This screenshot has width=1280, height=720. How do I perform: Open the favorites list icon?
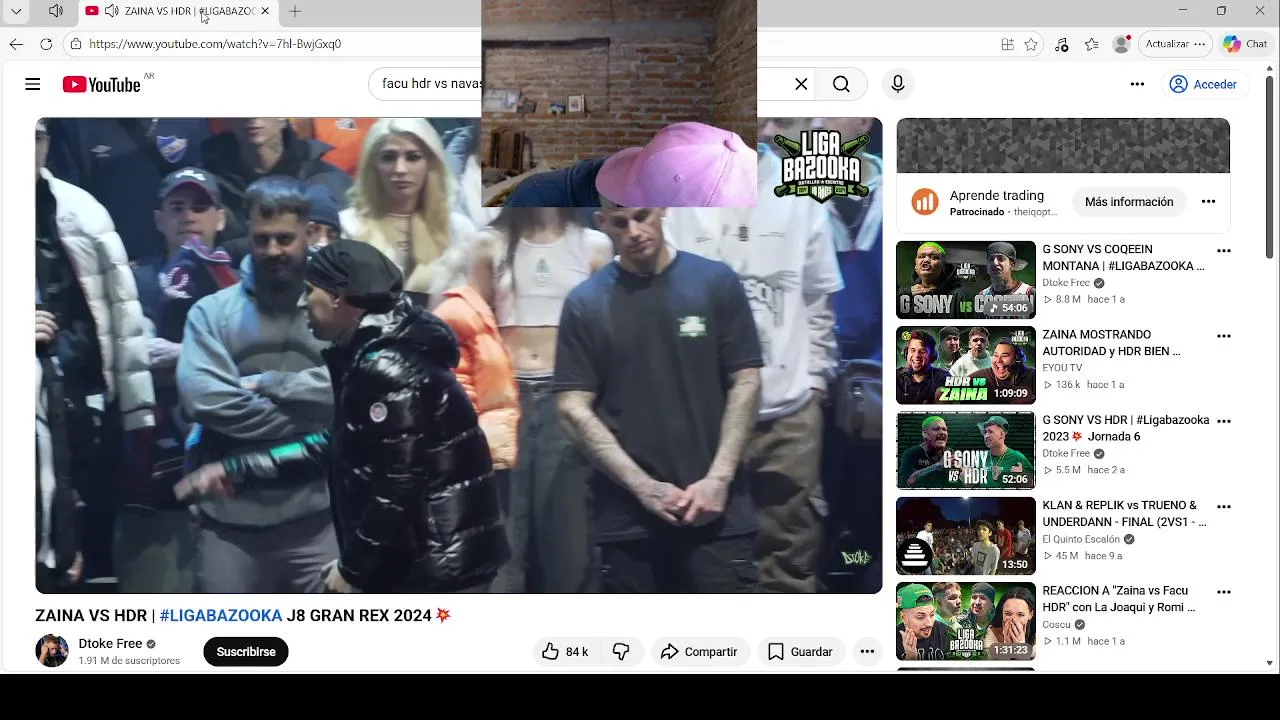[1092, 44]
